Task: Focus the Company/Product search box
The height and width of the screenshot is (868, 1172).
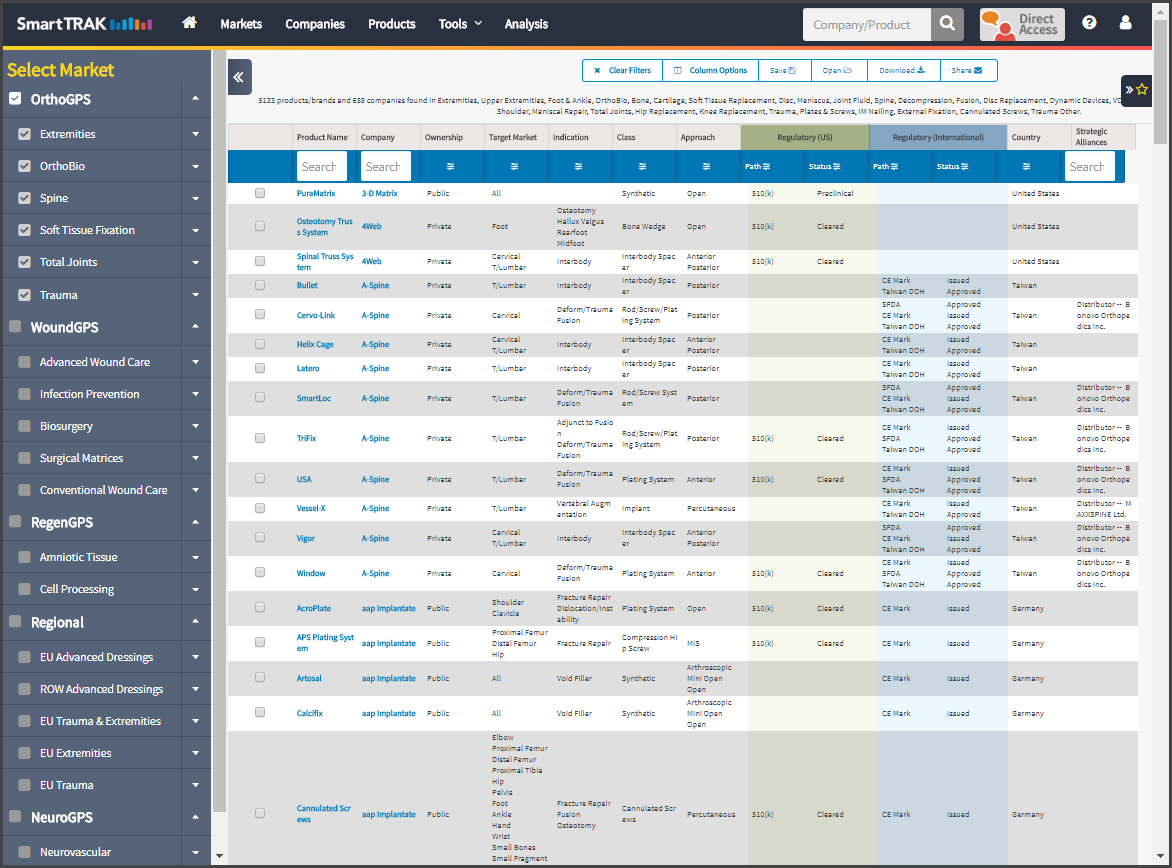Action: pos(867,25)
